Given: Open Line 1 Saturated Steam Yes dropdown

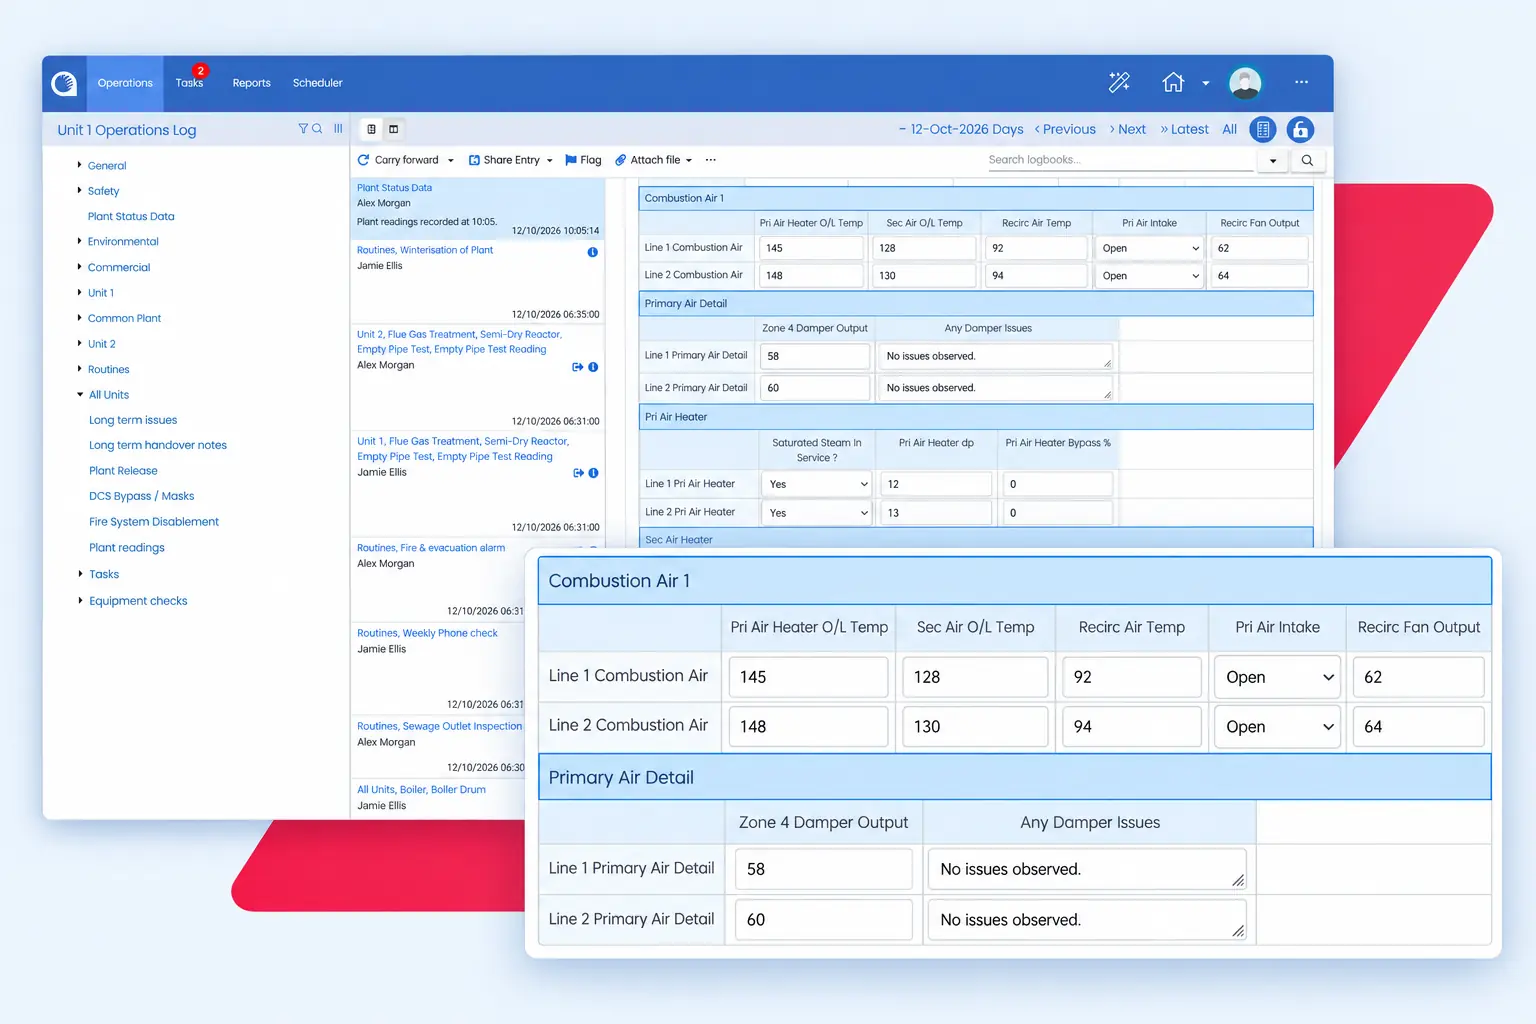Looking at the screenshot, I should click(817, 484).
